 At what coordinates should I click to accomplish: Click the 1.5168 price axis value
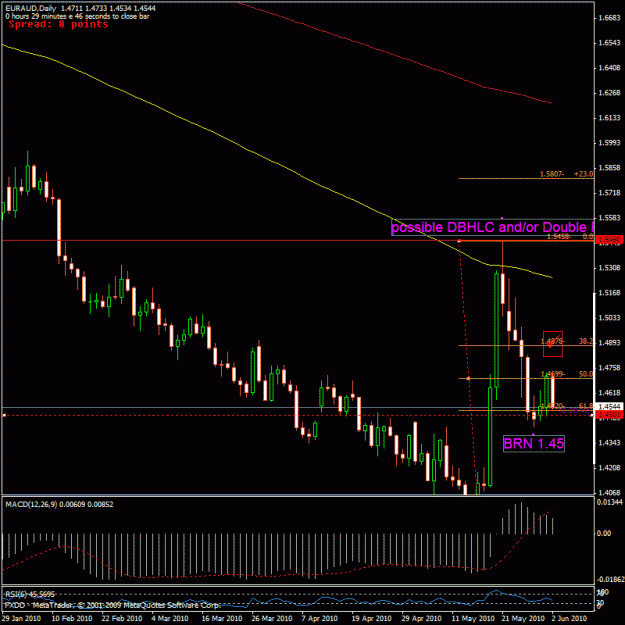(610, 293)
